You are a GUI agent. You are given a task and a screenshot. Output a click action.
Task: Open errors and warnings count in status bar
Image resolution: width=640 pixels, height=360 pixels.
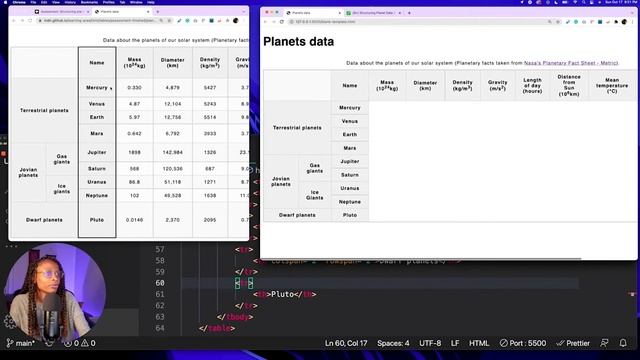pos(80,343)
